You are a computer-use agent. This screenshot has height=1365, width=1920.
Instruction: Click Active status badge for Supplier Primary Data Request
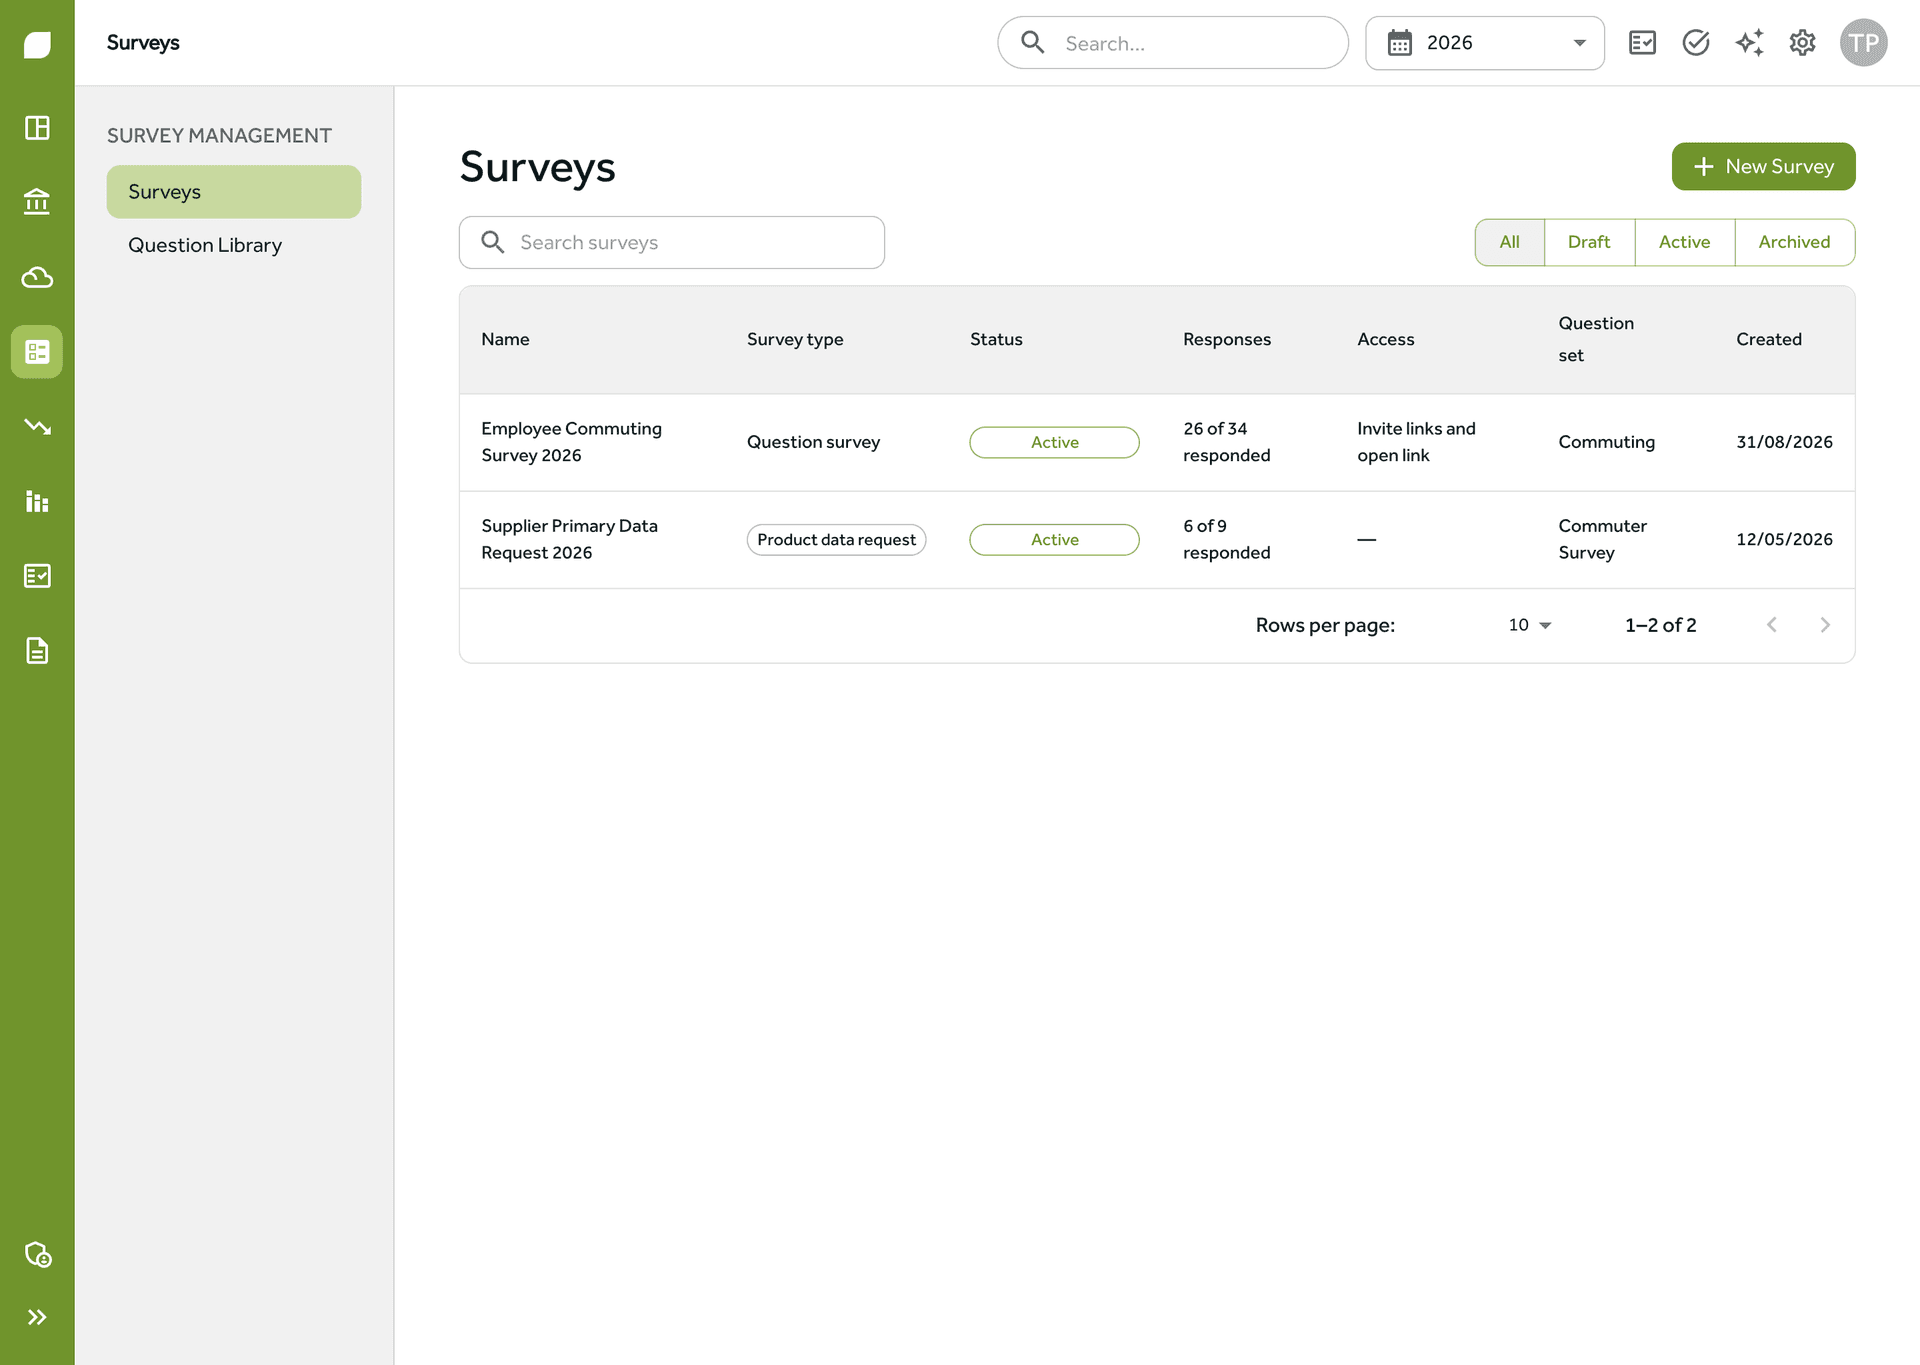click(x=1054, y=540)
